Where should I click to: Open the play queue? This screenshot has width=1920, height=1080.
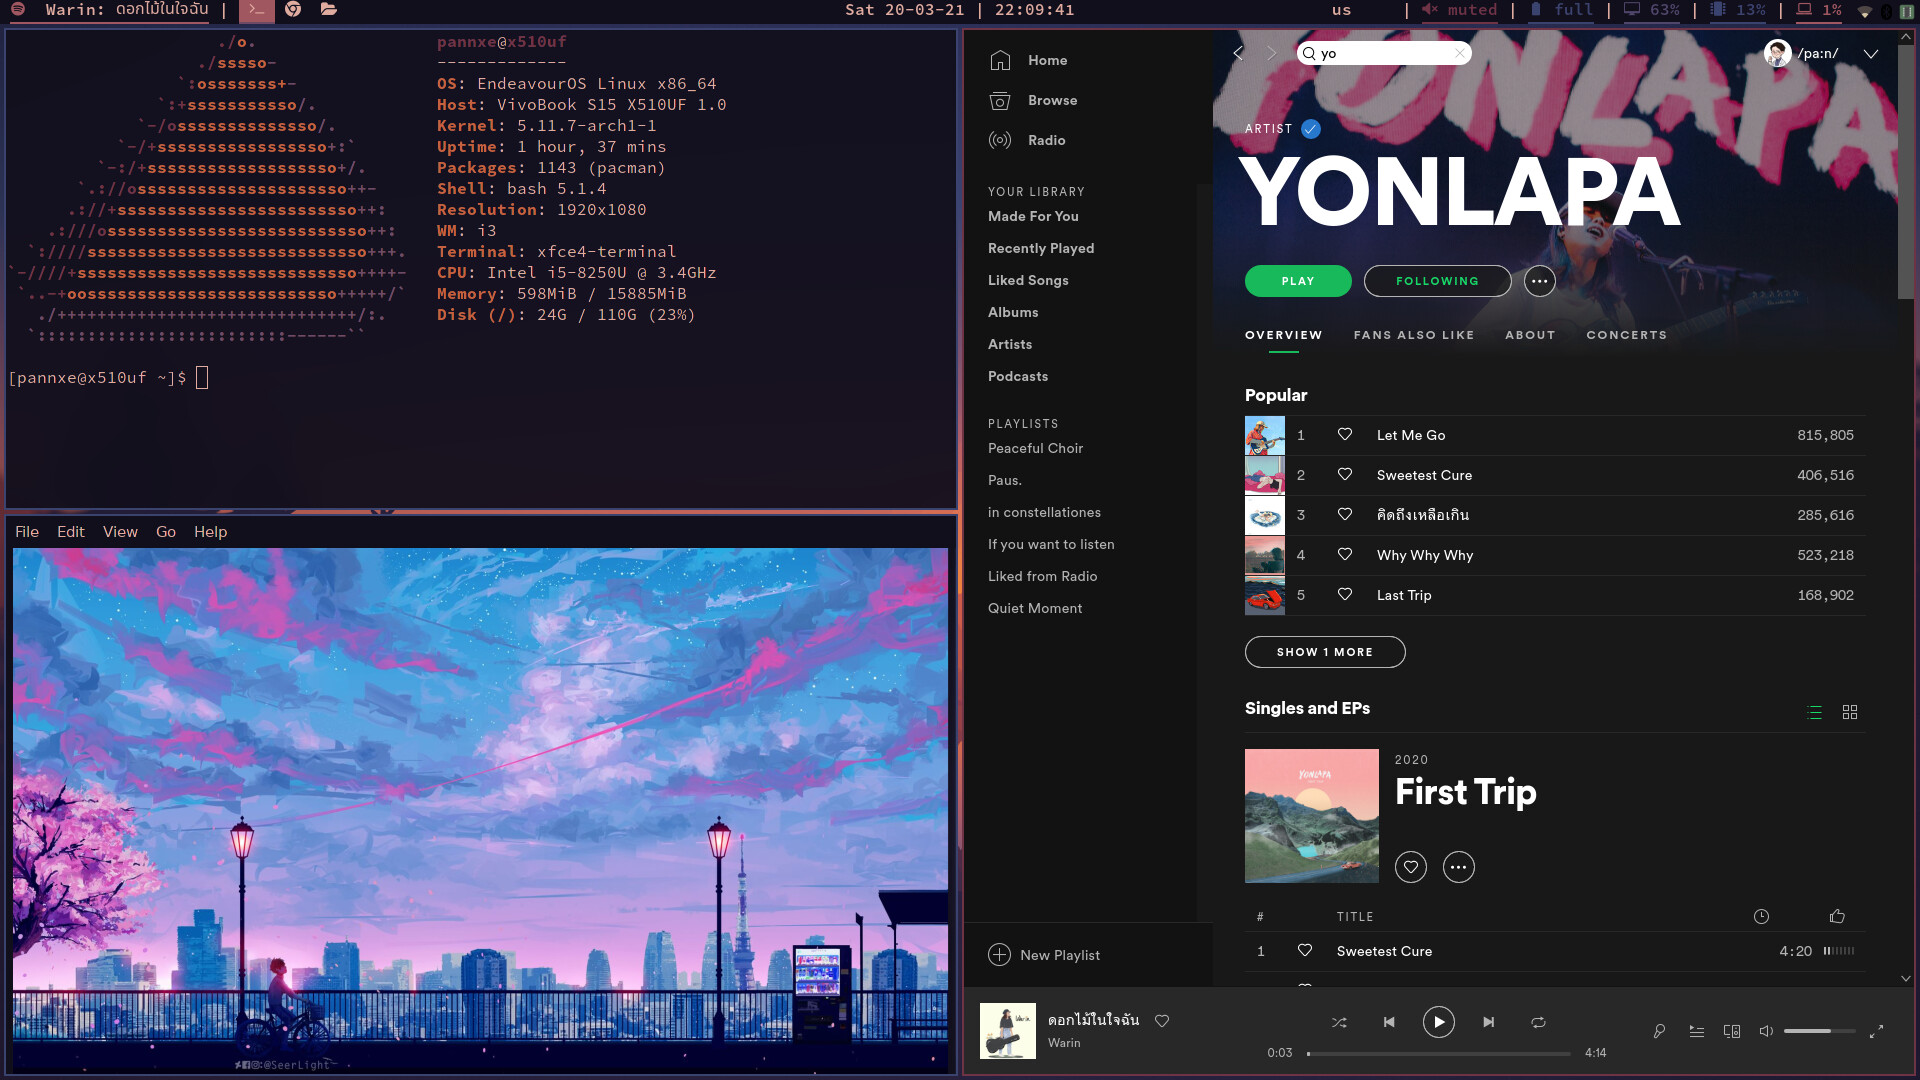(1697, 1031)
